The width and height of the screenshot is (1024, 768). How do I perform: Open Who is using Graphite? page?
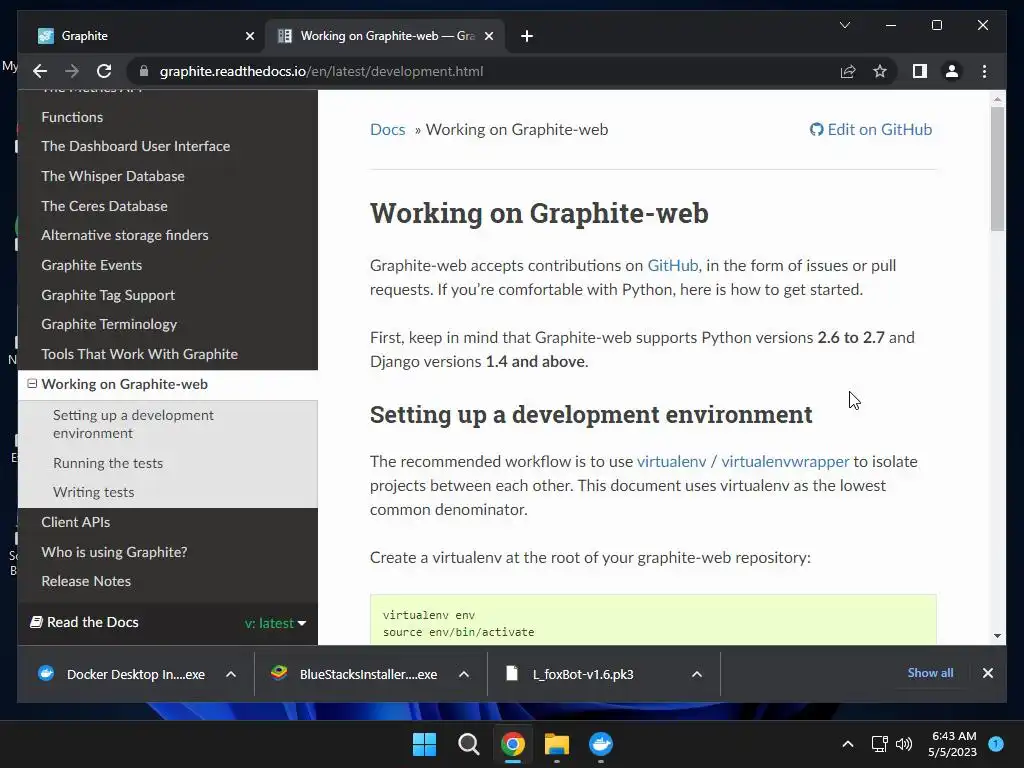click(114, 552)
